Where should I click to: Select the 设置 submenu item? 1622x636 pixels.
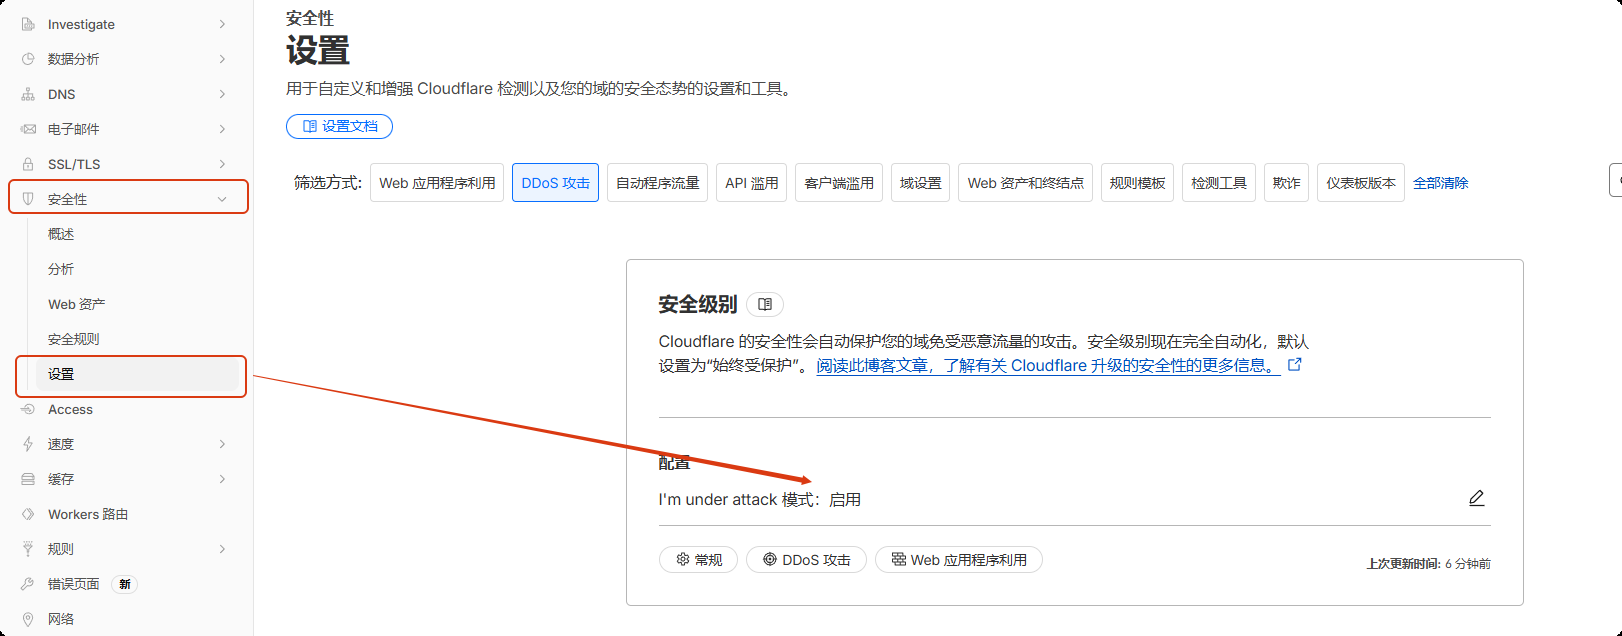pyautogui.click(x=137, y=374)
